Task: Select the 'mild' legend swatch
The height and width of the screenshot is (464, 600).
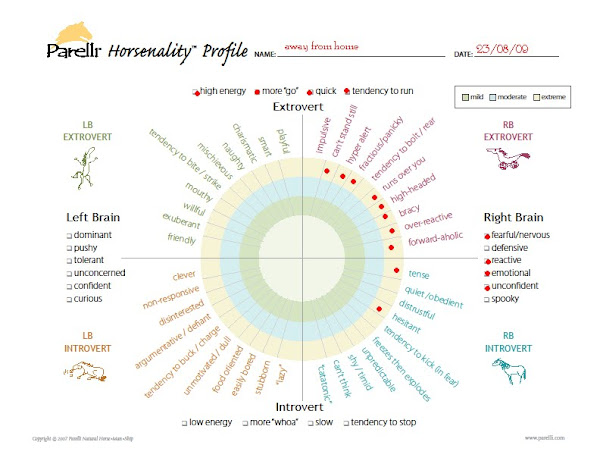Action: (465, 97)
